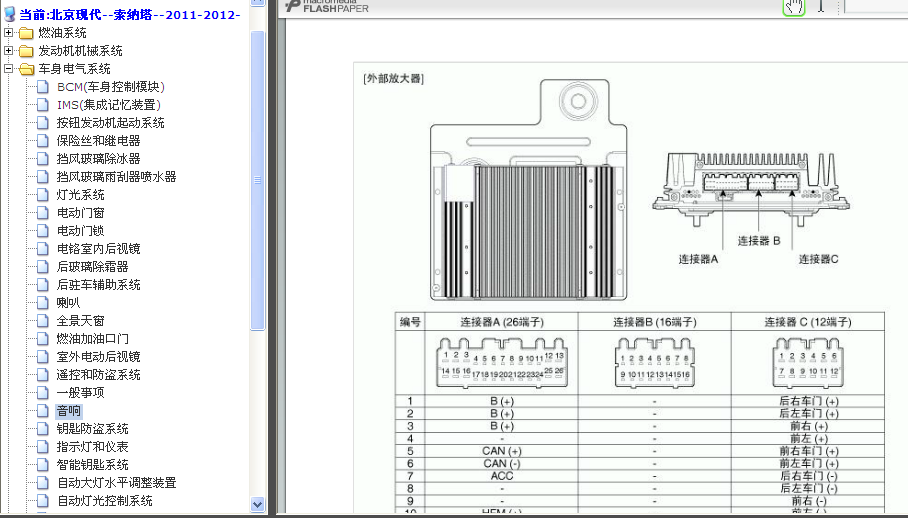This screenshot has height=518, width=908.
Task: Click the page icon next to 电动门锁
Action: [42, 230]
